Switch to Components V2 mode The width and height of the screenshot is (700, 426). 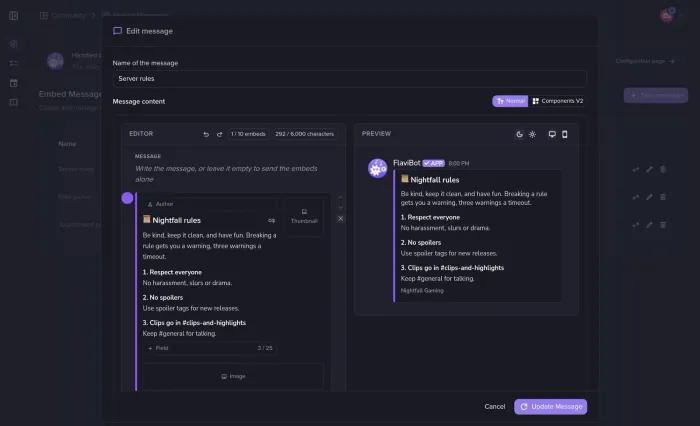point(558,101)
